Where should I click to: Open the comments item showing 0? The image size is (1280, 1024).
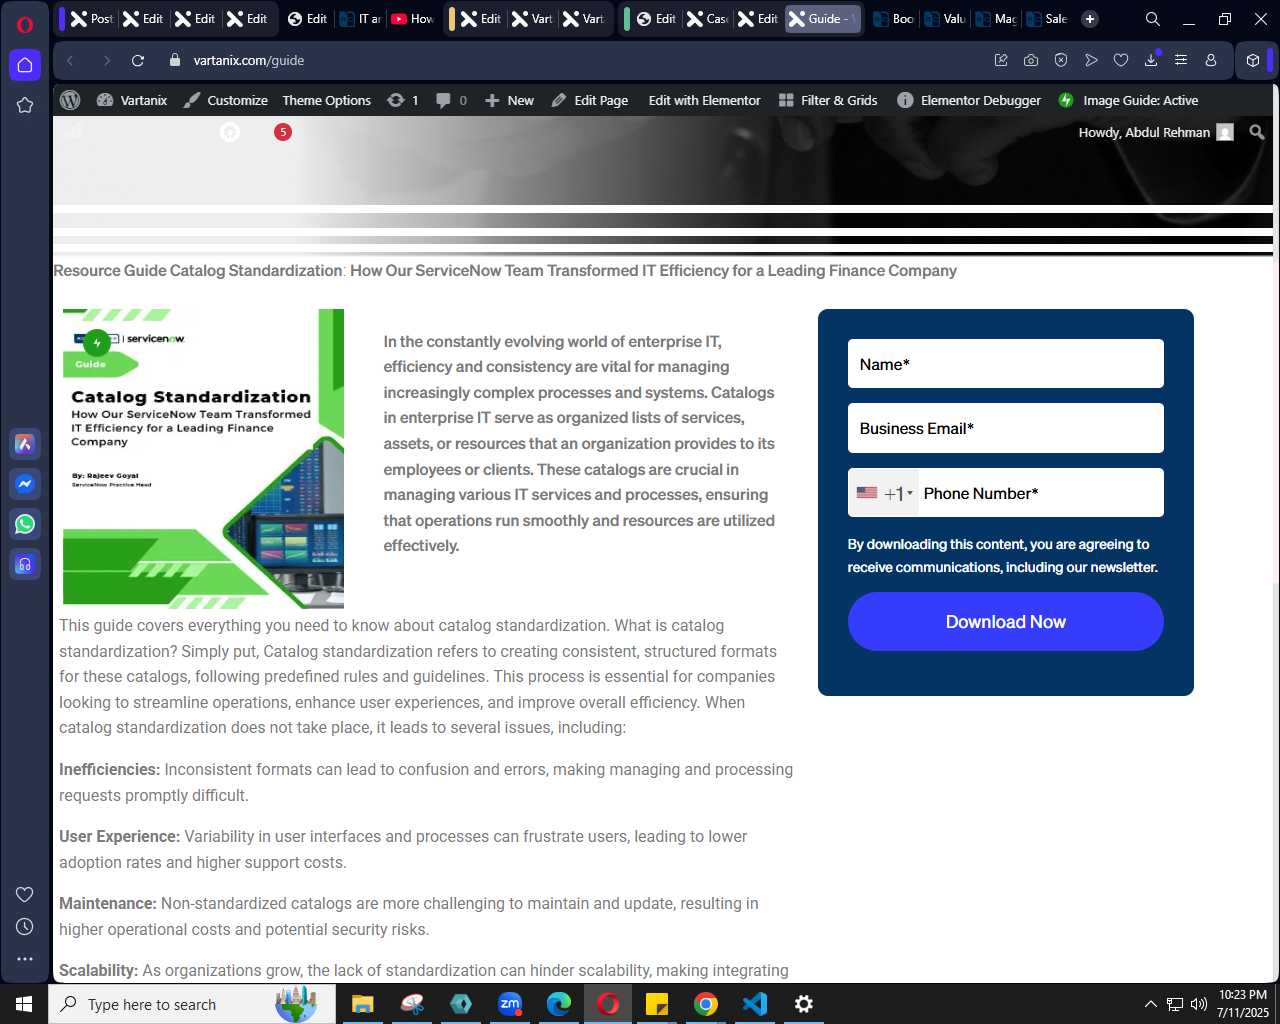pos(451,100)
